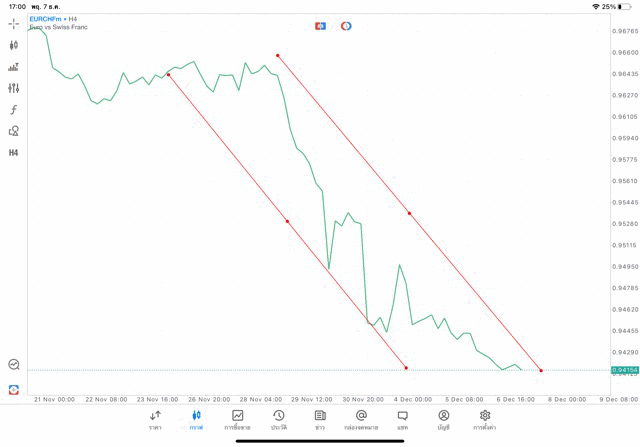The image size is (640, 447).
Task: Tap the chart bubble icon at lower left
Action: [x=14, y=365]
